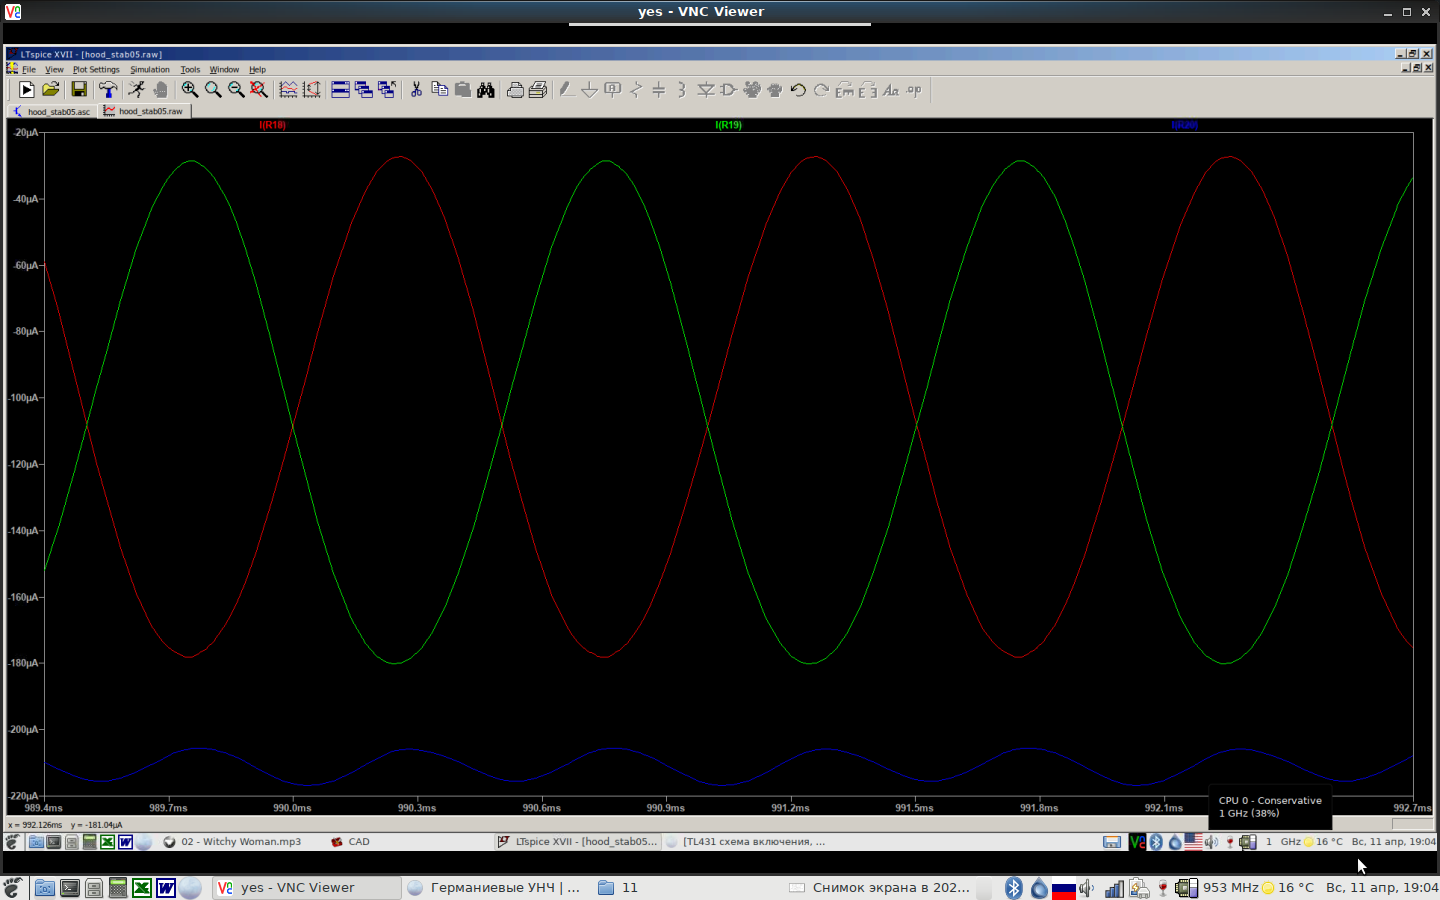This screenshot has width=1440, height=900.
Task: Copy using the toolbar copy icon
Action: [439, 90]
